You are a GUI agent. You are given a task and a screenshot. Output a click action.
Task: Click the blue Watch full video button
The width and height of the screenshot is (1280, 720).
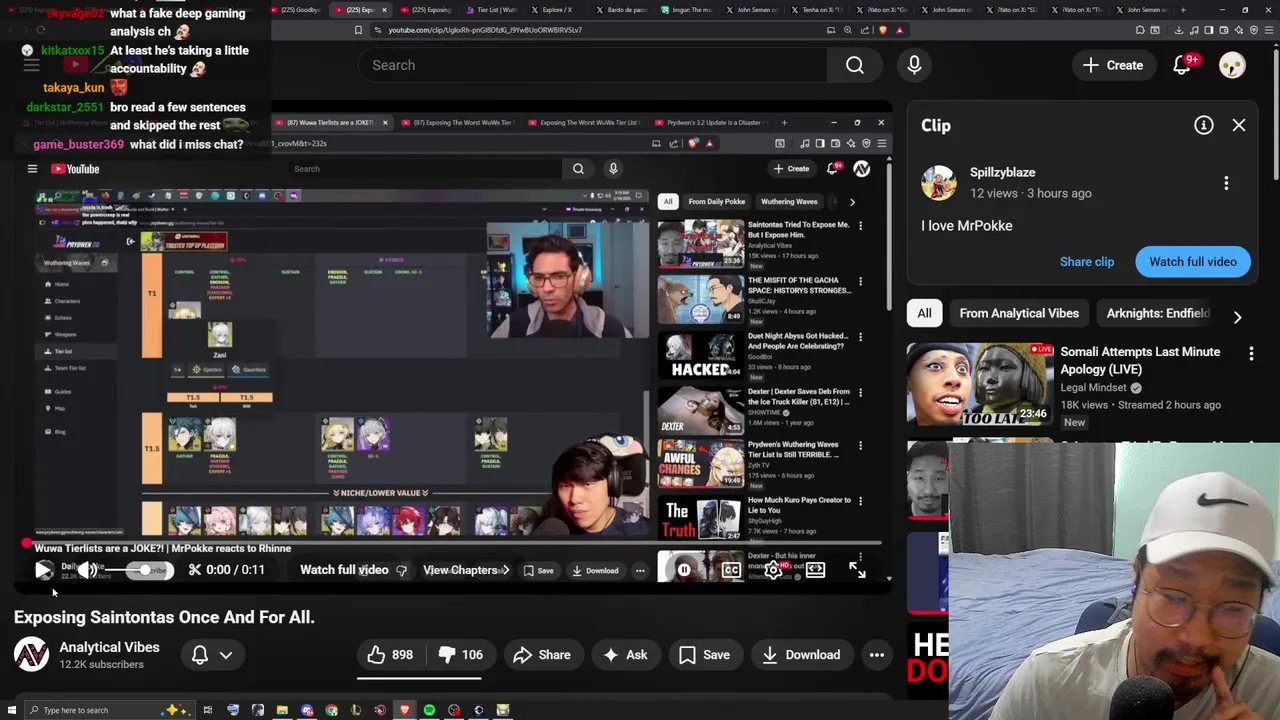click(1193, 262)
